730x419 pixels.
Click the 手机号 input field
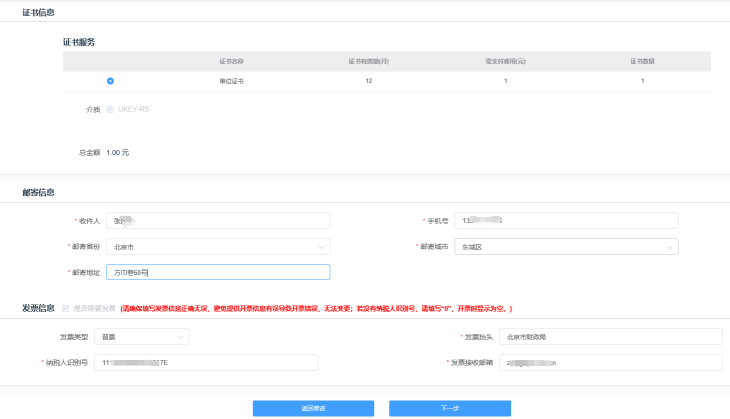(x=566, y=220)
